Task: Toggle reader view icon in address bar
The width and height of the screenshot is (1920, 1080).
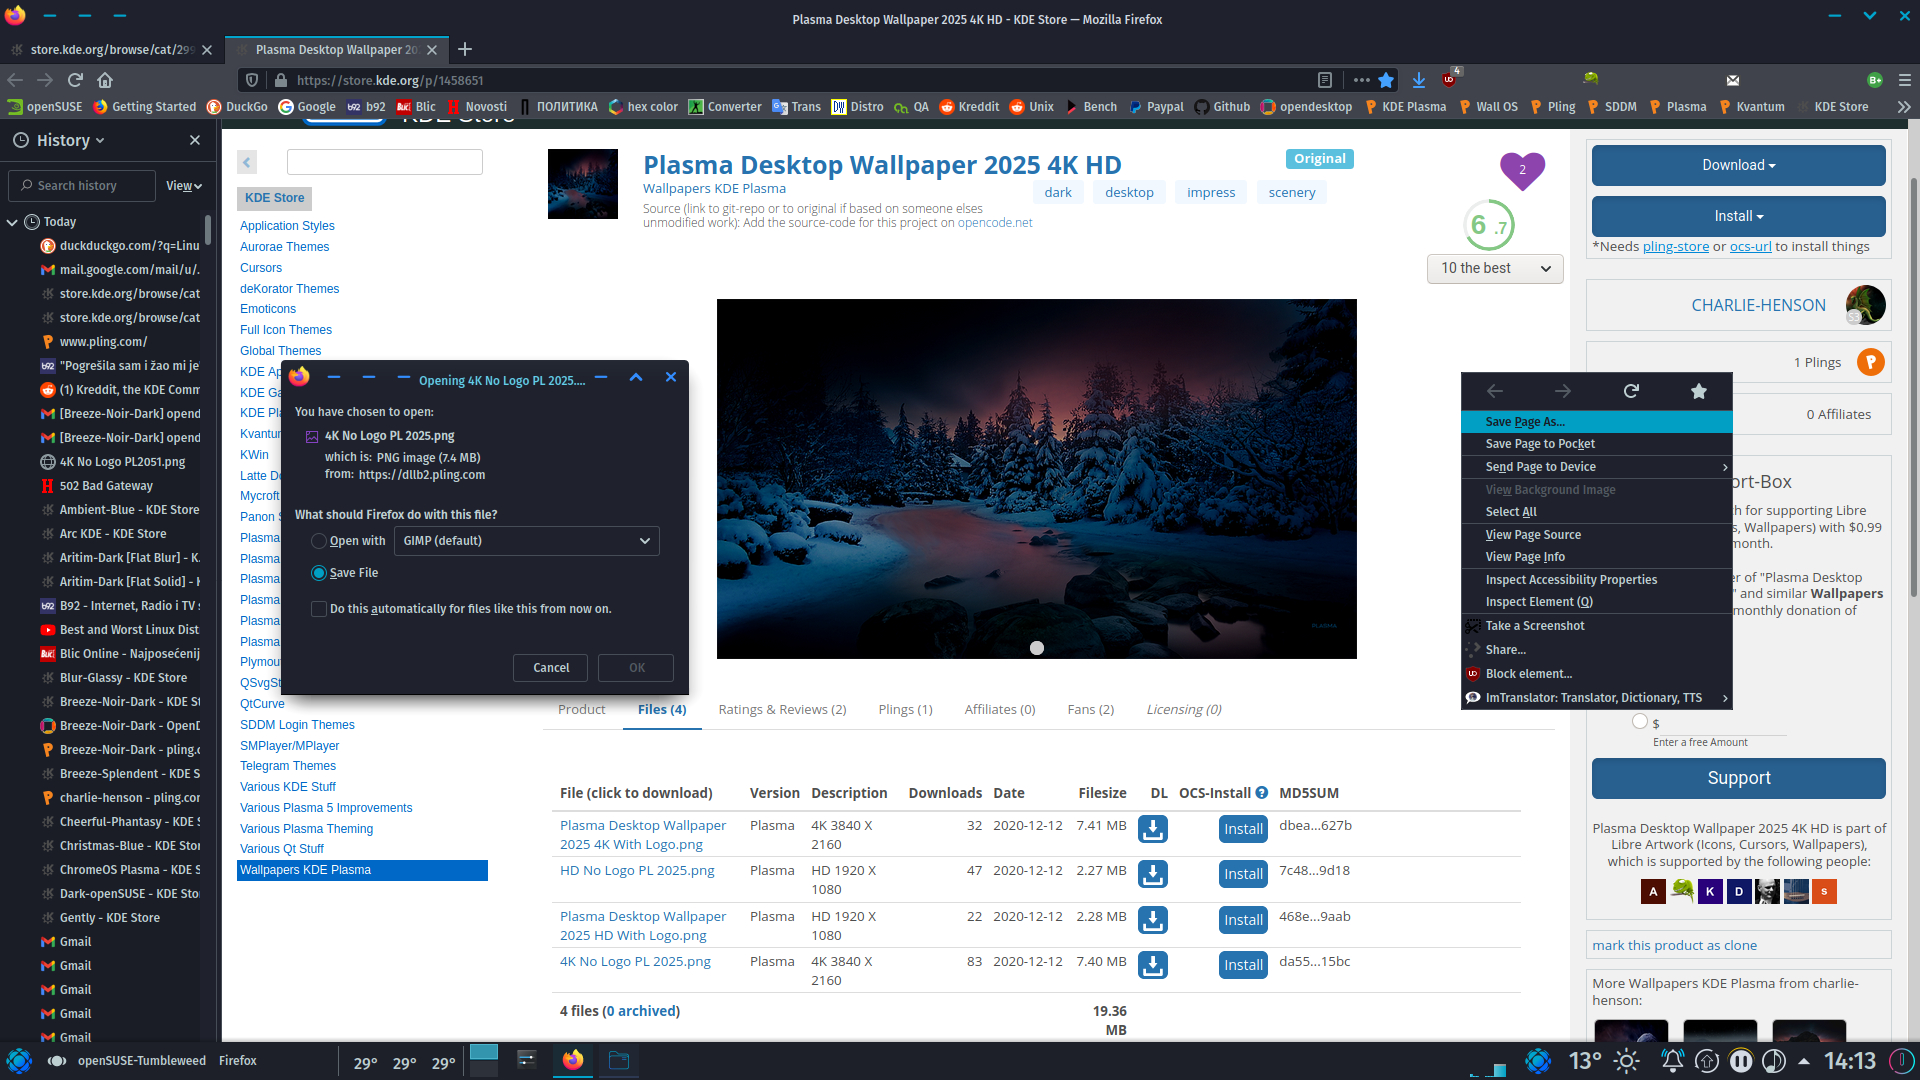Action: click(1325, 80)
